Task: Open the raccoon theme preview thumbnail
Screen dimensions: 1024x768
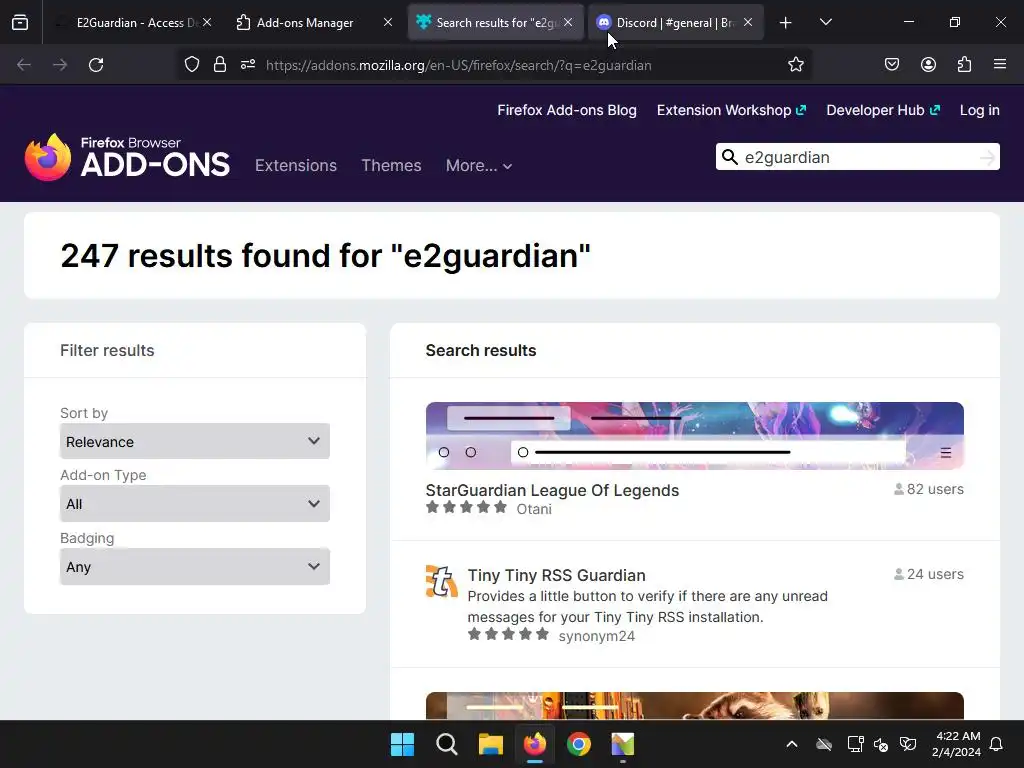Action: click(x=694, y=706)
